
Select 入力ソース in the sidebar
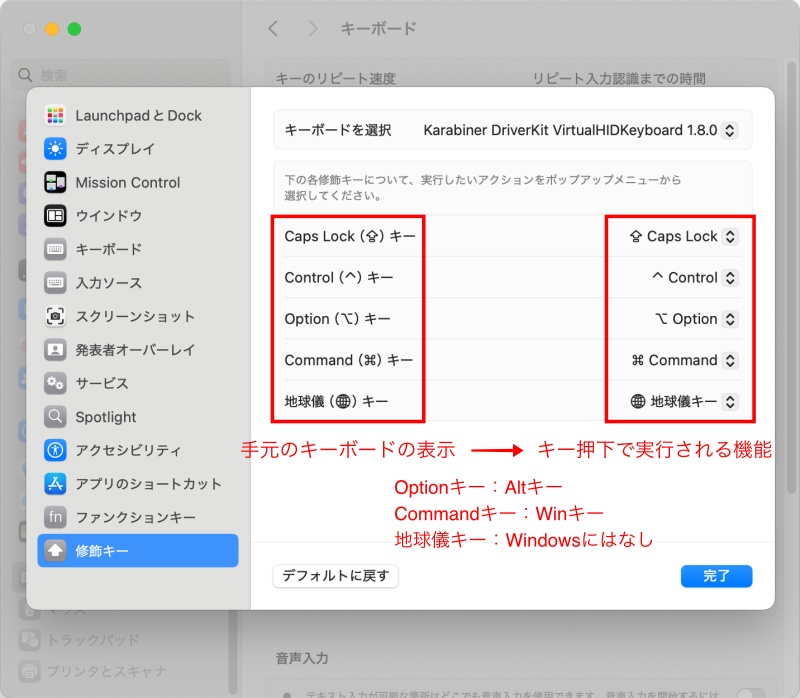tap(108, 283)
